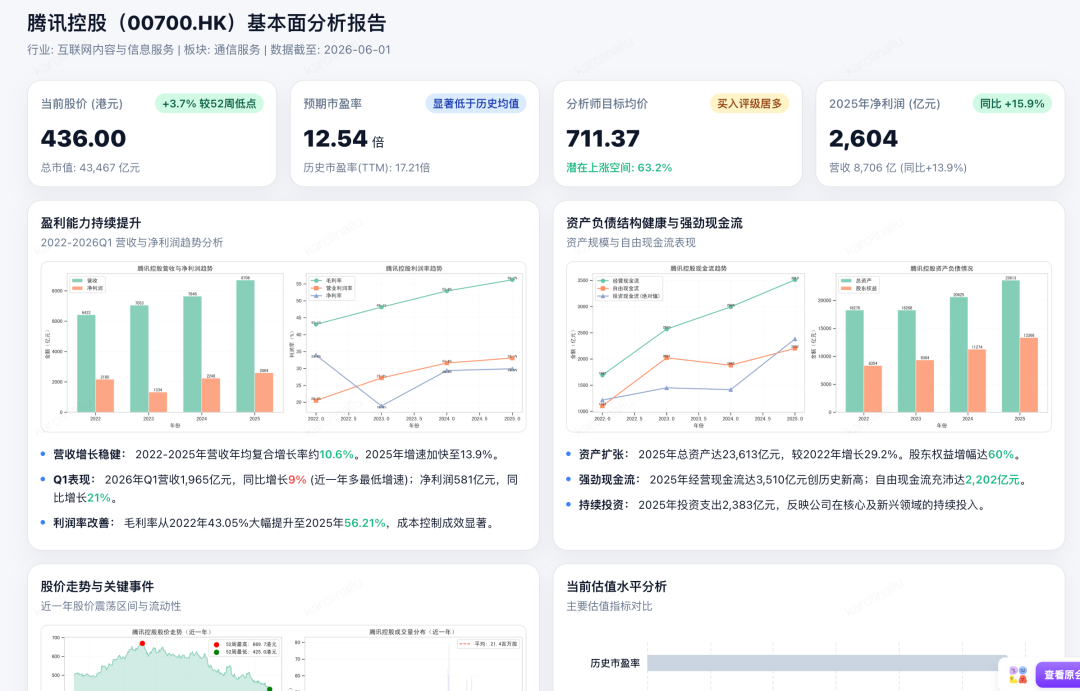The height and width of the screenshot is (691, 1080).
Task: Click the 买入评级居多 badge
Action: tap(749, 103)
